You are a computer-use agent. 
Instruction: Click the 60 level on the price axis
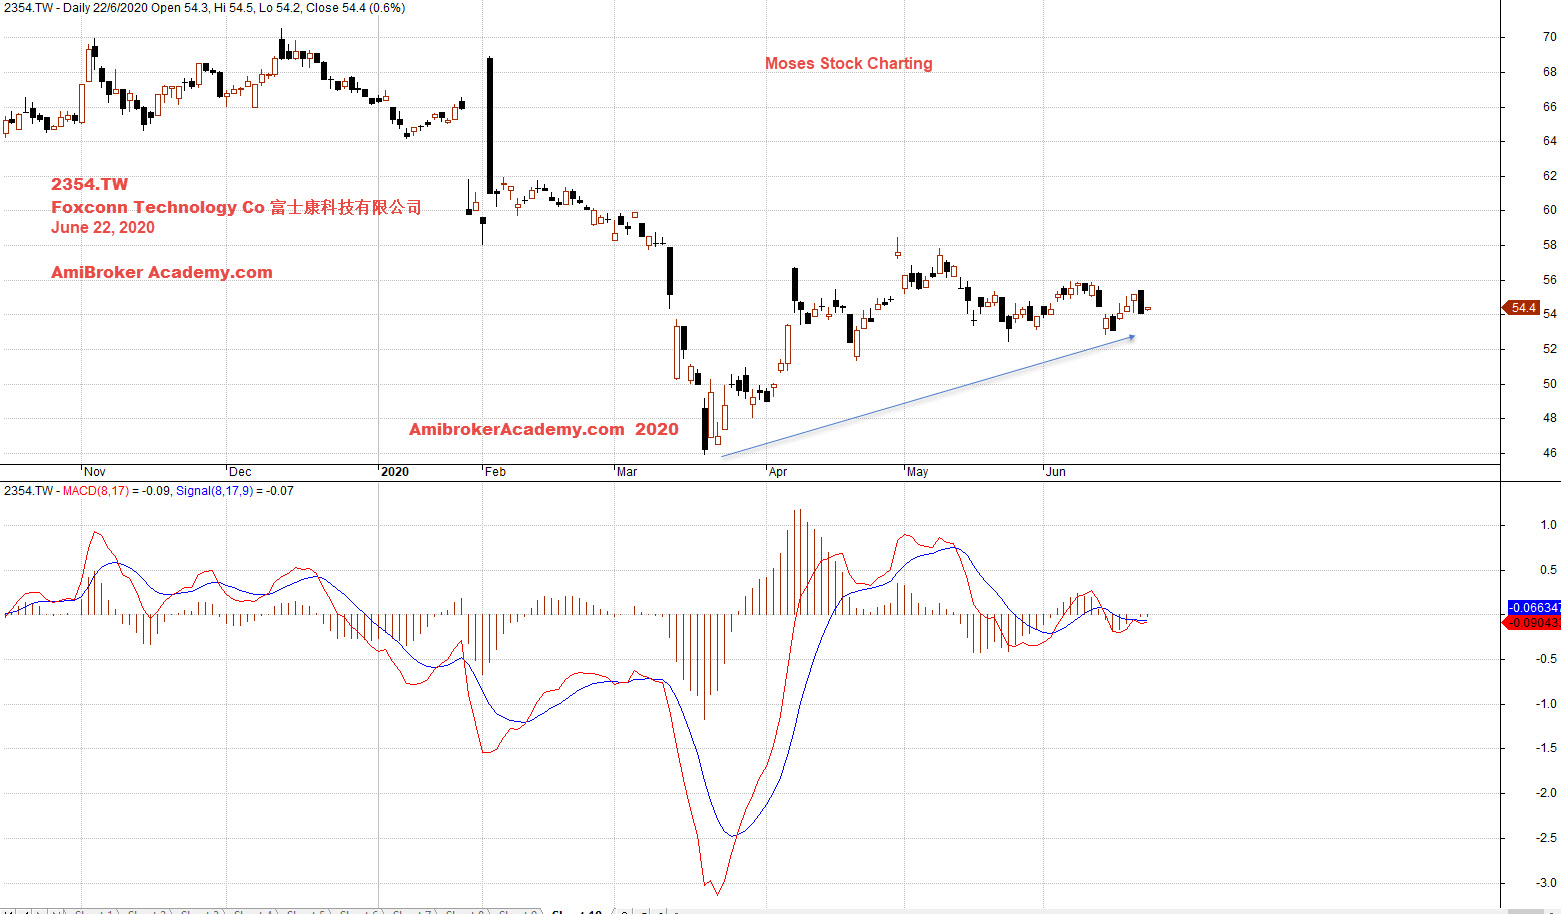coord(1549,210)
